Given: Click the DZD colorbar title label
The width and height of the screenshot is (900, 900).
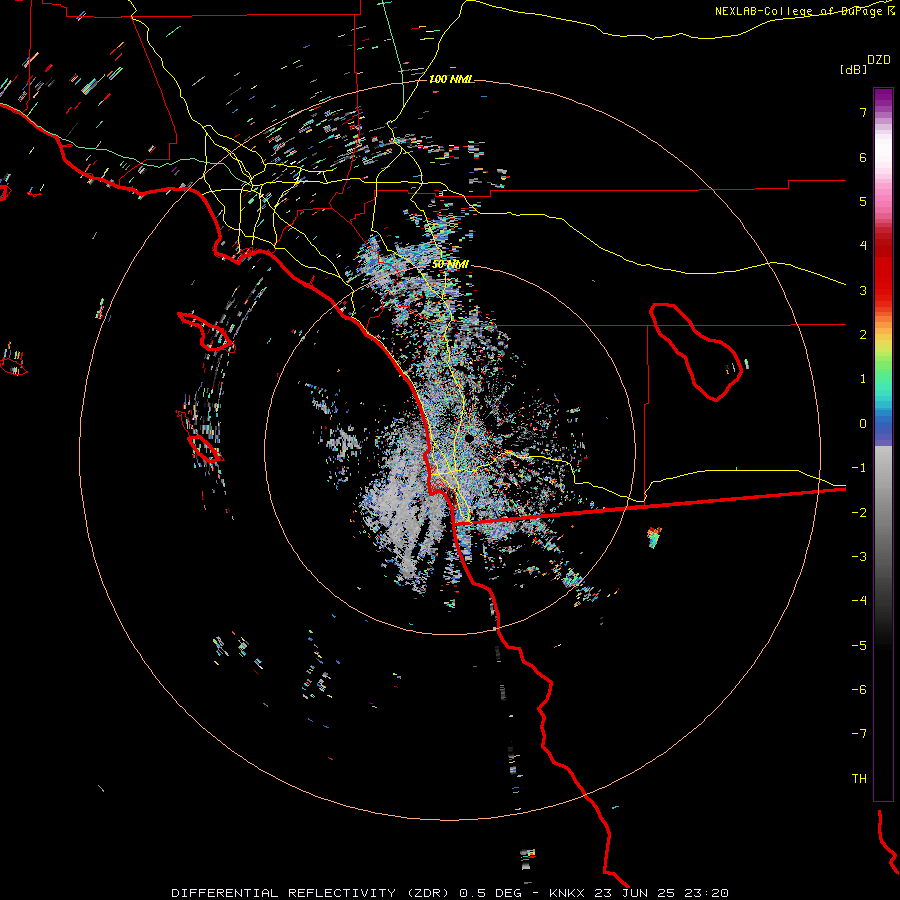Looking at the screenshot, I should (x=879, y=60).
